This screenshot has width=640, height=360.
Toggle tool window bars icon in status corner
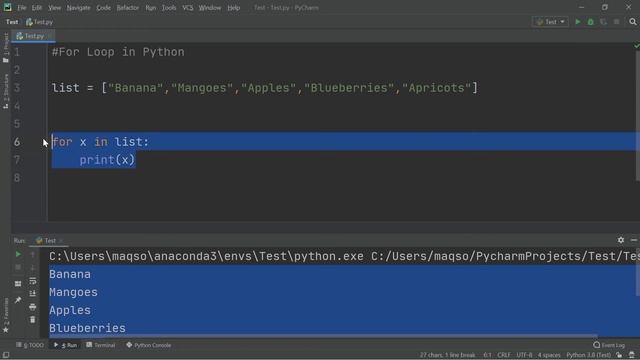[6, 355]
